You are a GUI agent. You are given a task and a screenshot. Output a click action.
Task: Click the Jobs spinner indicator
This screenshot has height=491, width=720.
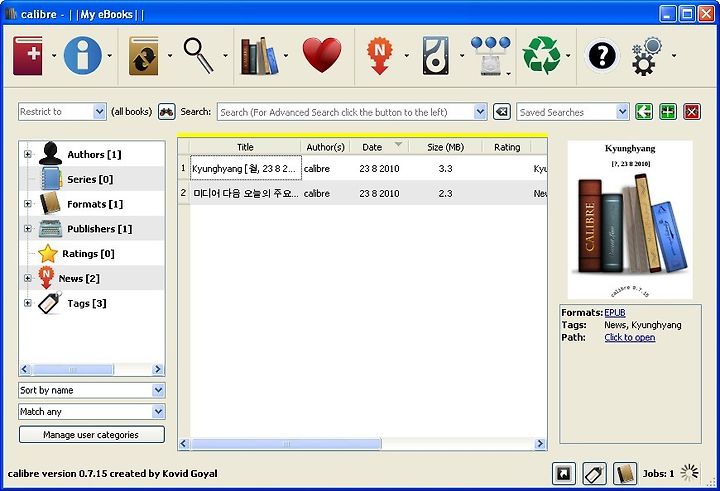689,473
